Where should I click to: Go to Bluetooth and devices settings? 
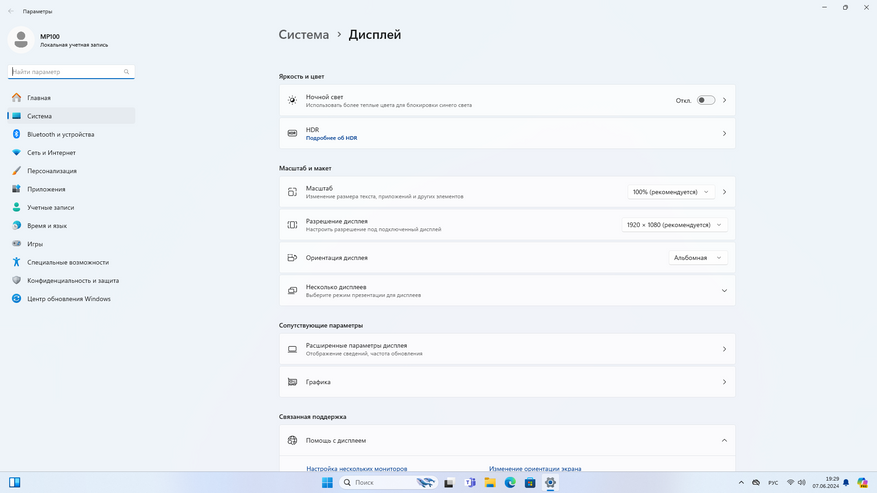[60, 134]
